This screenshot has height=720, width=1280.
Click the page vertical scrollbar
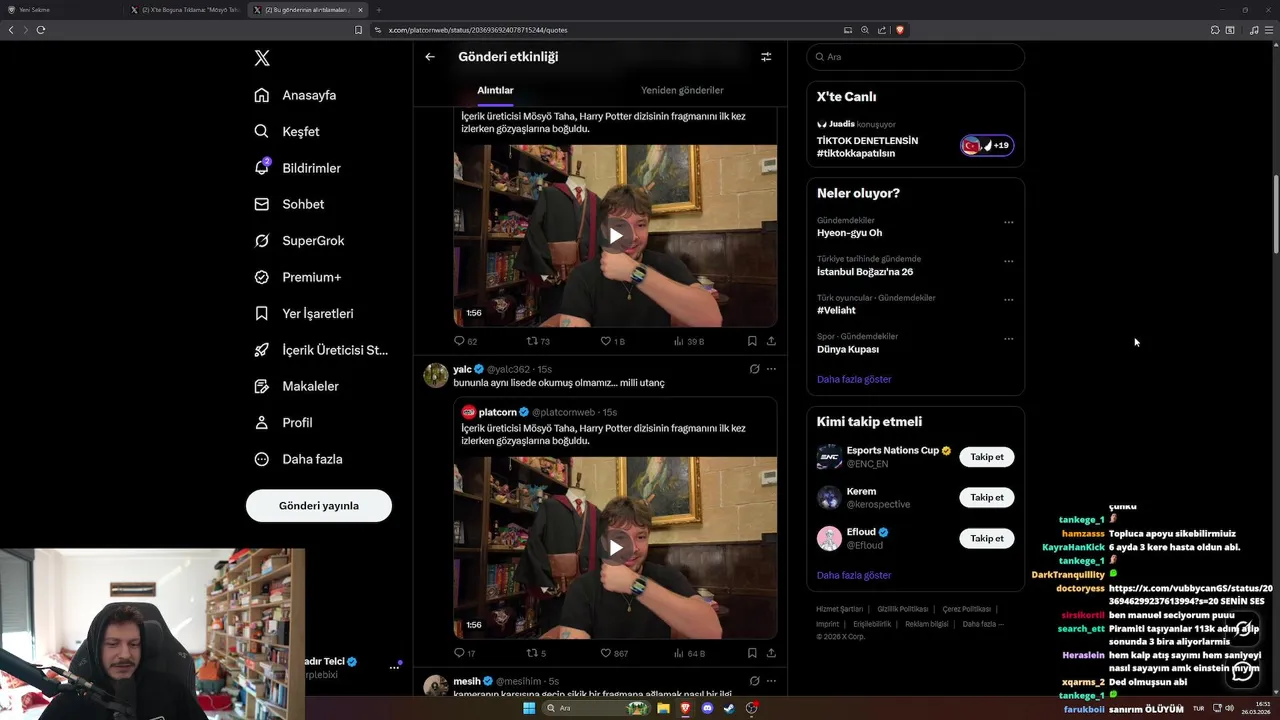click(1275, 215)
